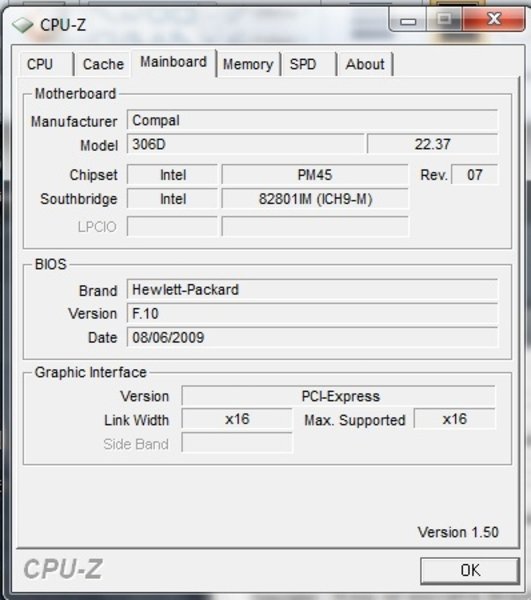Select the chipset PM45 field

315,175
